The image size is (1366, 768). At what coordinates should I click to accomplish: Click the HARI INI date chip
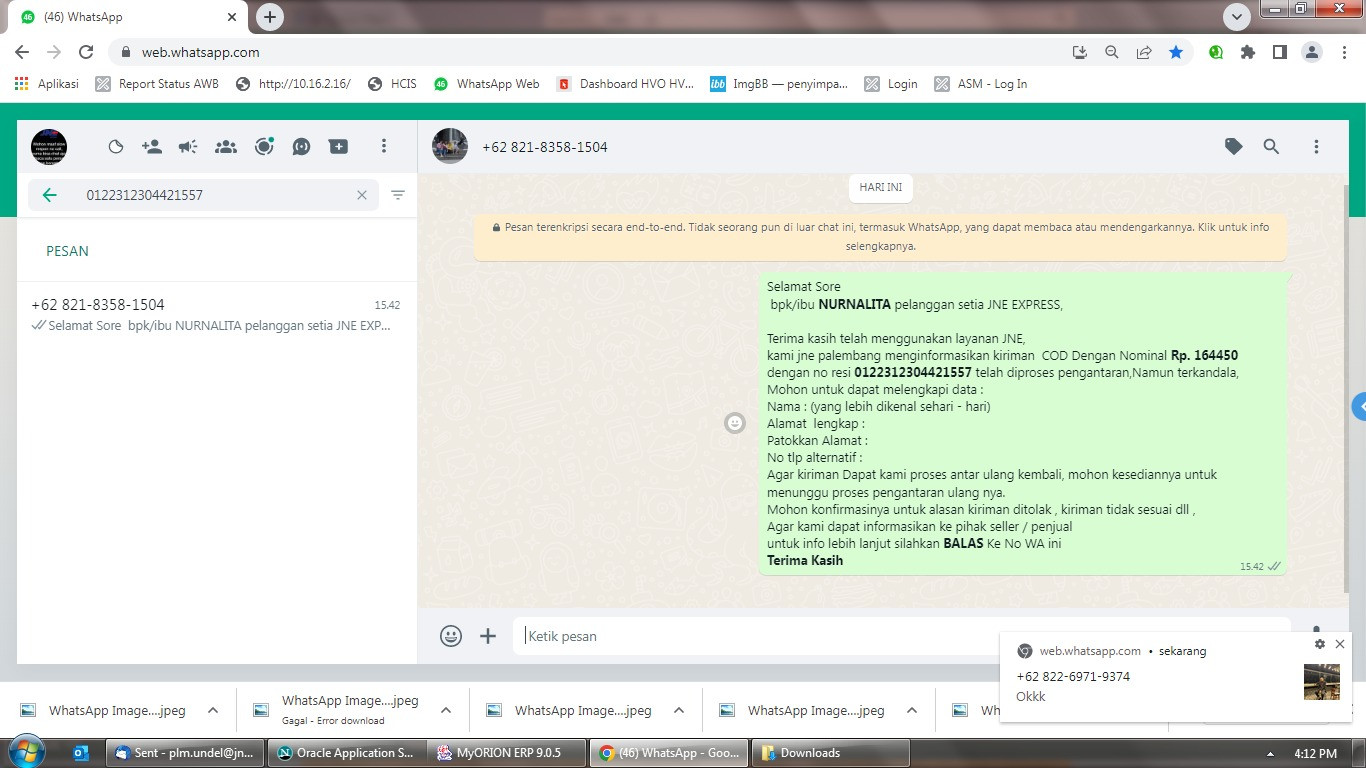[881, 187]
